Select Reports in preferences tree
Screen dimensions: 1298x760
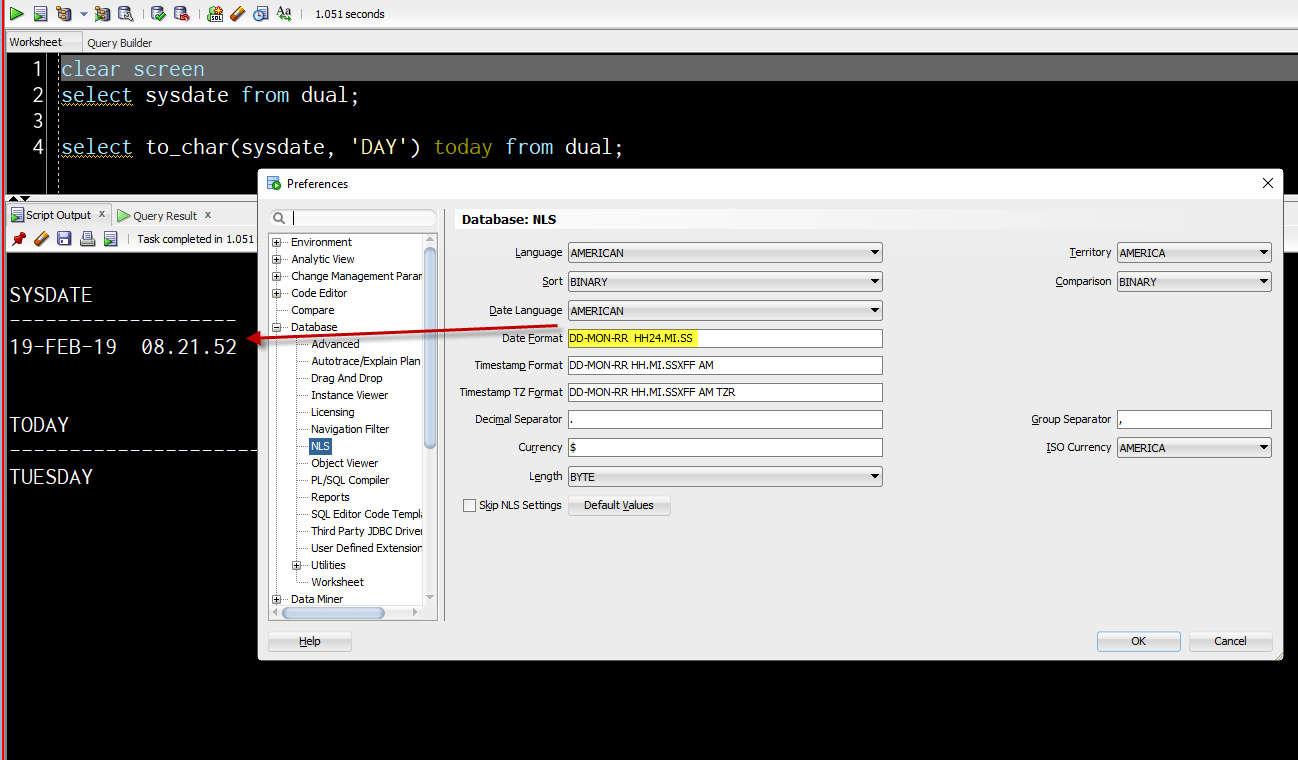pyautogui.click(x=330, y=497)
